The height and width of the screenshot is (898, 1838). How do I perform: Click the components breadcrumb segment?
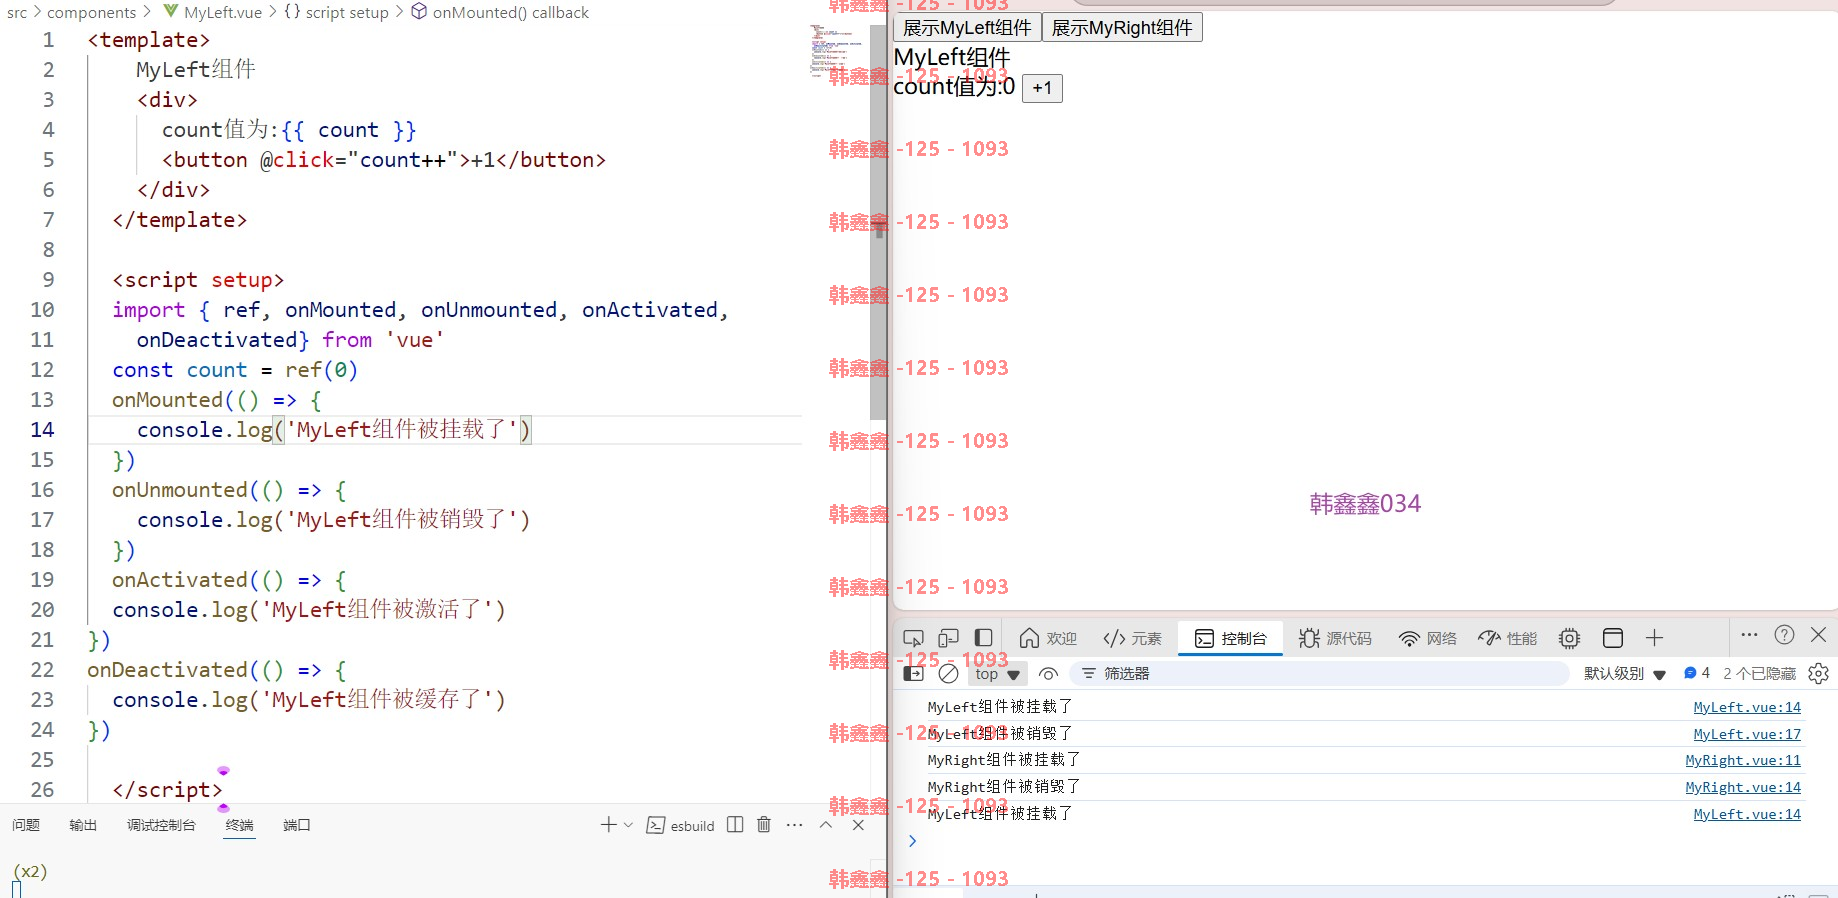click(91, 12)
